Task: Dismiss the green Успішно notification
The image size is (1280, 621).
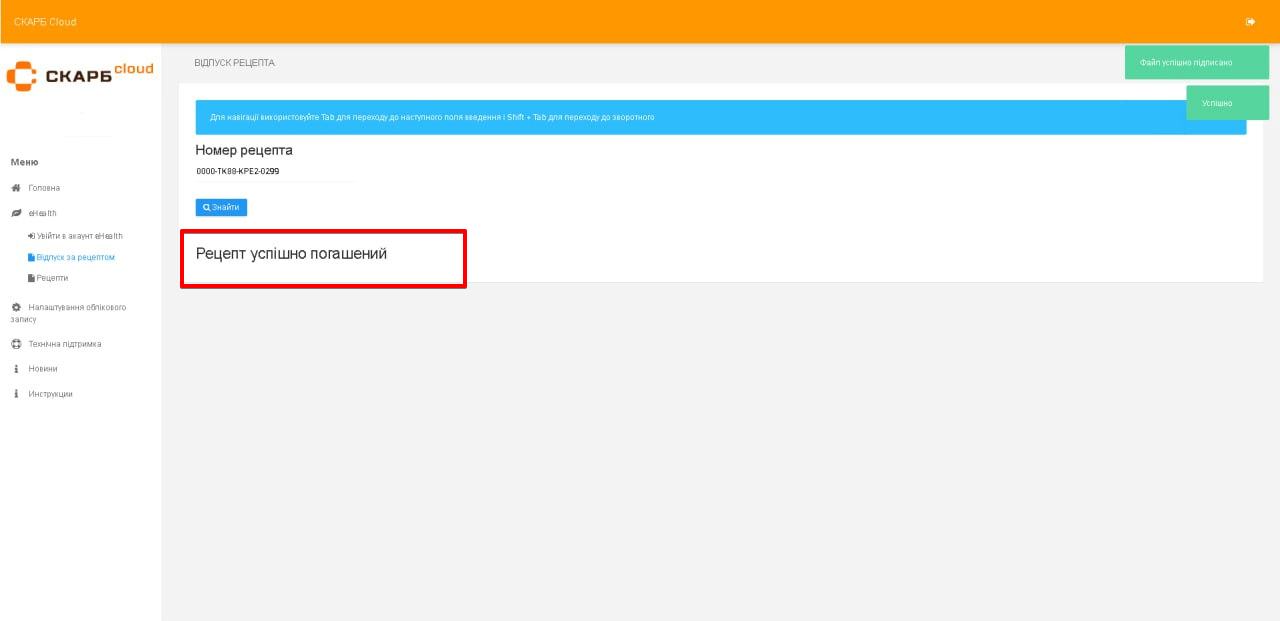Action: (x=1227, y=103)
